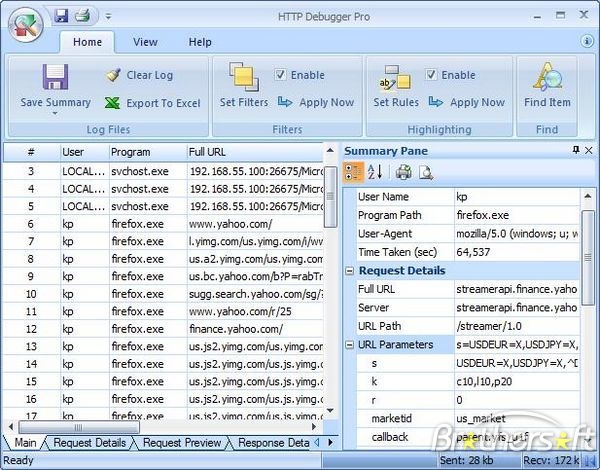The width and height of the screenshot is (600, 470).
Task: Open the Help ribbon tab
Action: coord(200,42)
